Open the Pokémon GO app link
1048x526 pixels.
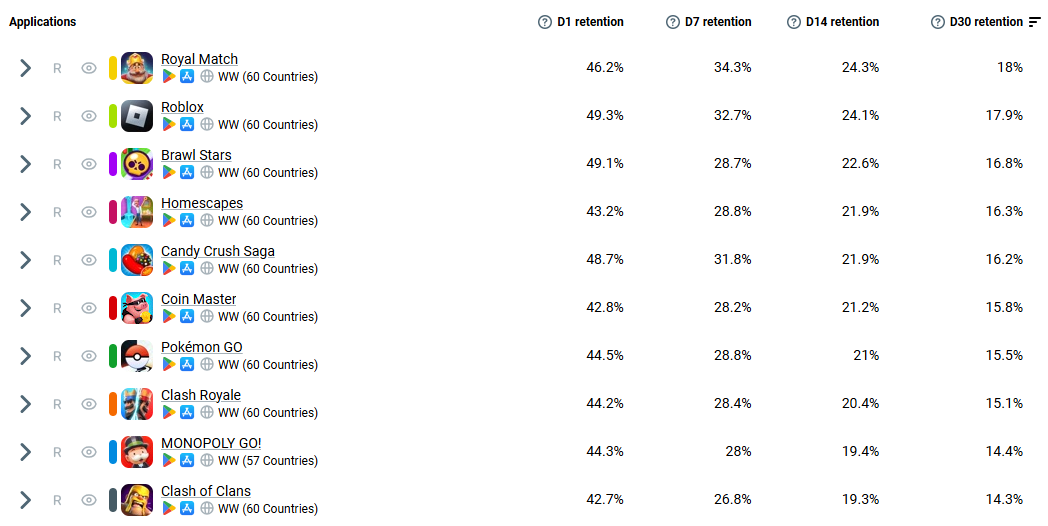(202, 348)
